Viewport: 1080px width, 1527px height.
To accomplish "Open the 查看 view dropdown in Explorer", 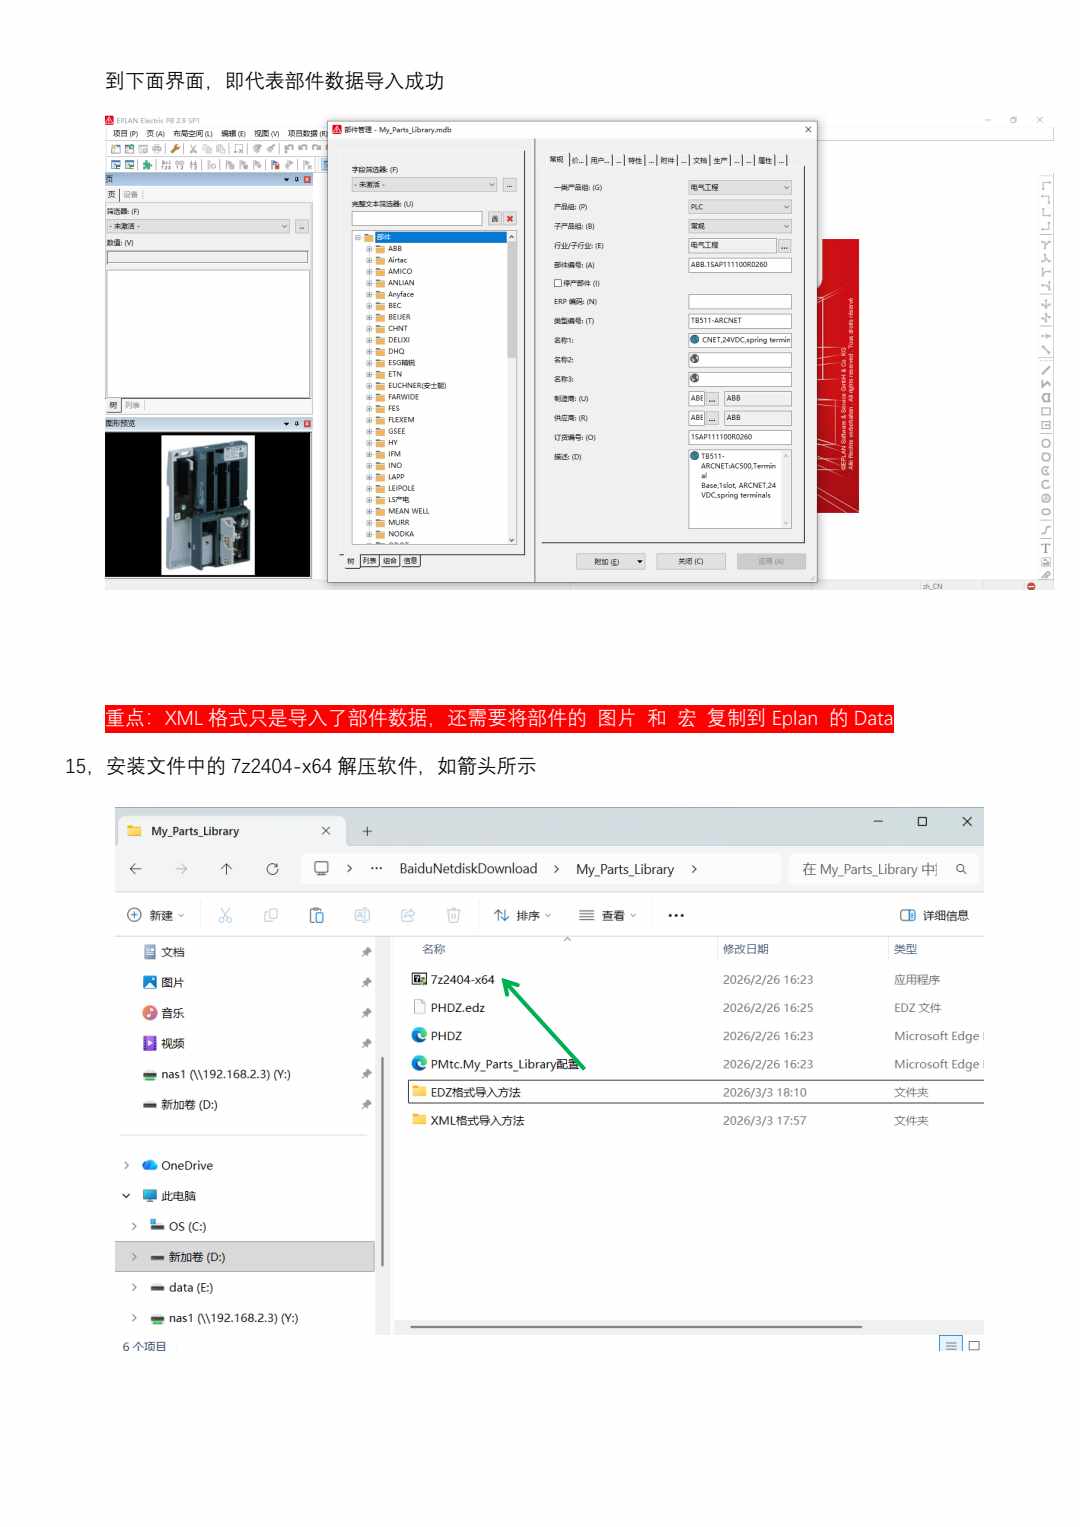I will (608, 915).
